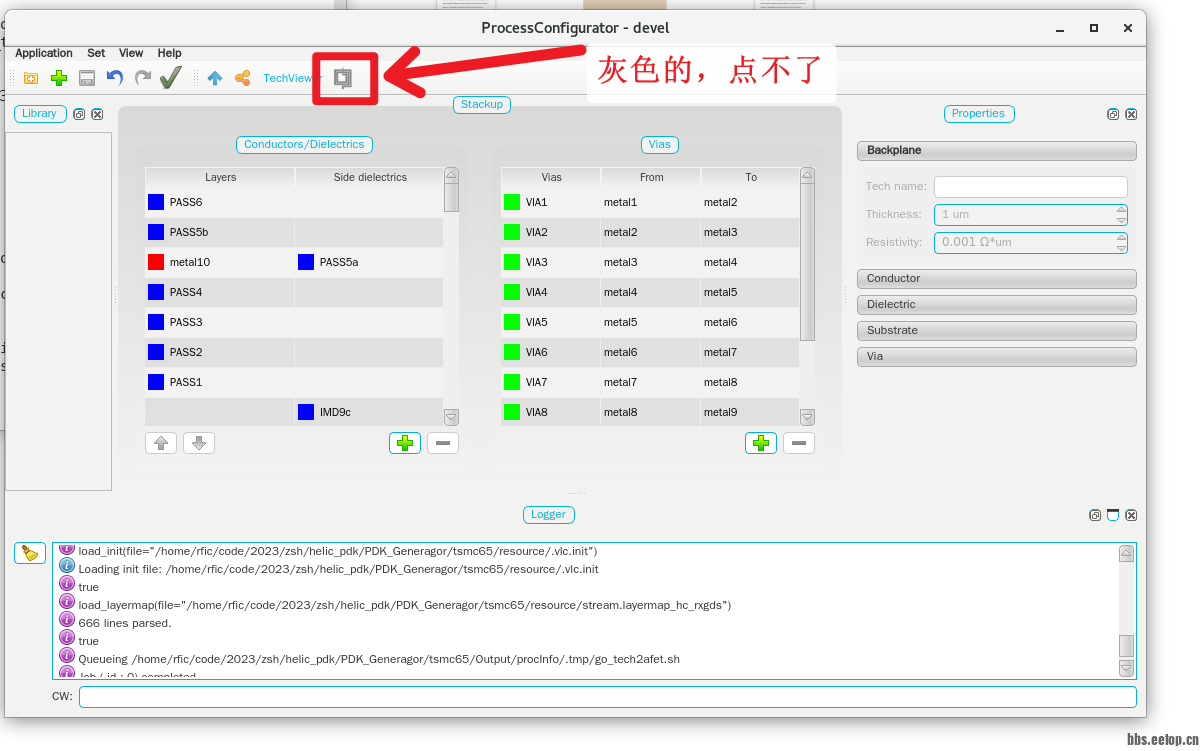Image resolution: width=1204 pixels, height=751 pixels.
Task: Click the CW command input field
Action: click(607, 696)
